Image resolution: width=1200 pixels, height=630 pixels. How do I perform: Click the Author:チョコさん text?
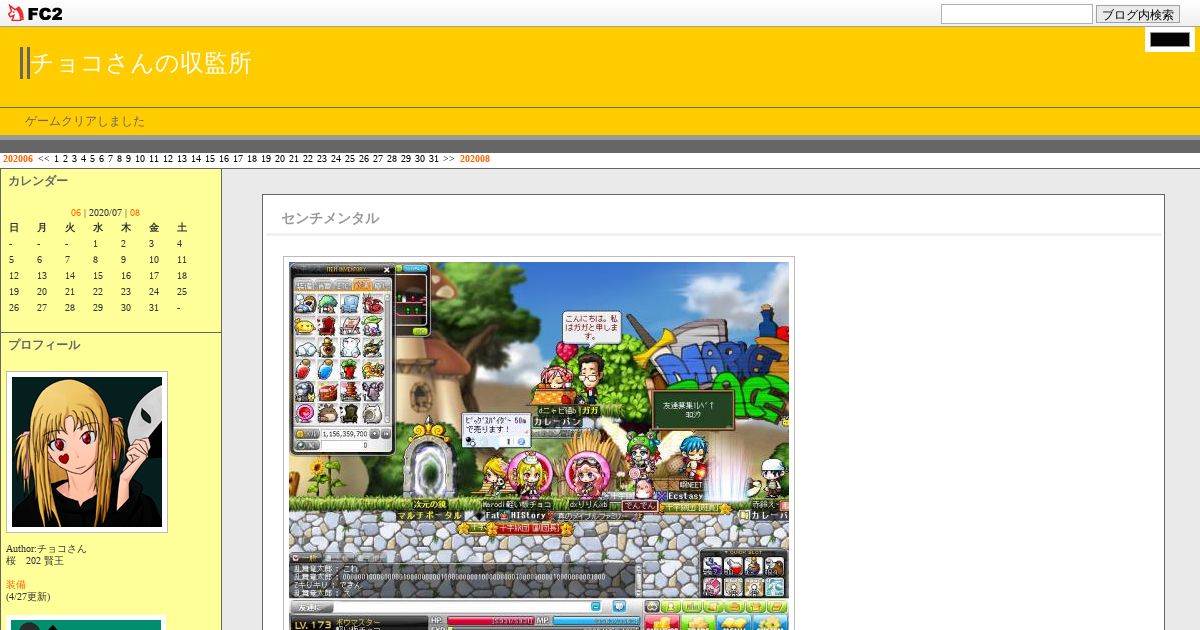[x=46, y=549]
